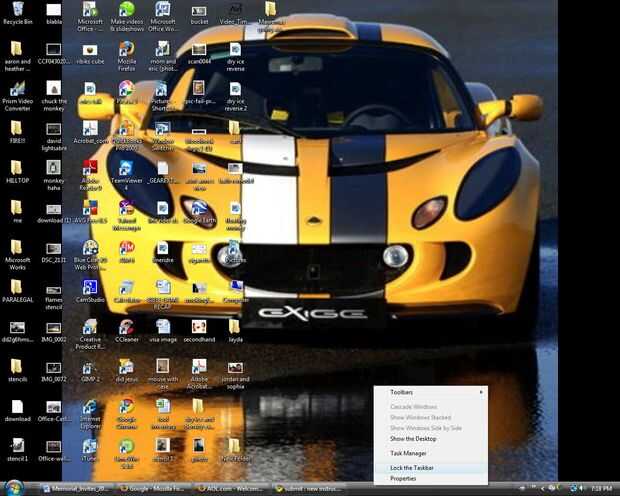Select the secondhand image file
Image resolution: width=620 pixels, height=496 pixels.
[x=199, y=331]
